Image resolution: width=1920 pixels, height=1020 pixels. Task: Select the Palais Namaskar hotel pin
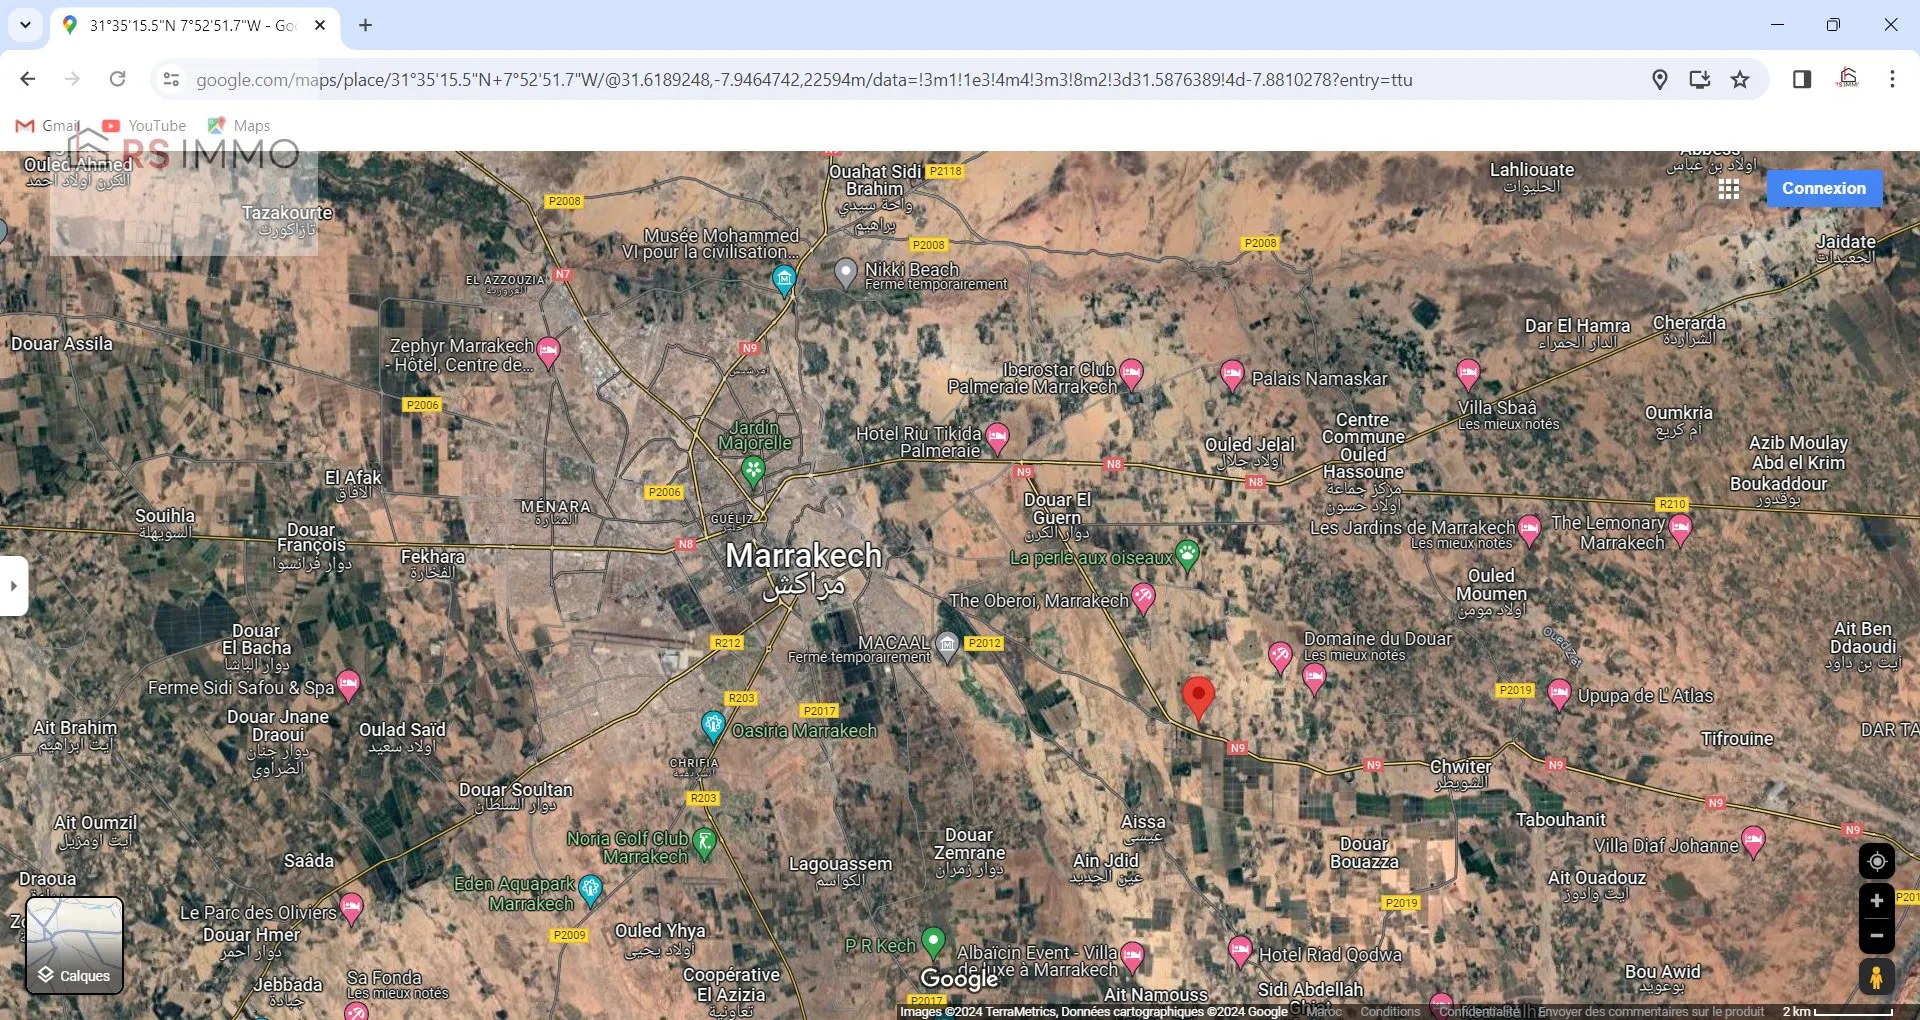[x=1232, y=376]
